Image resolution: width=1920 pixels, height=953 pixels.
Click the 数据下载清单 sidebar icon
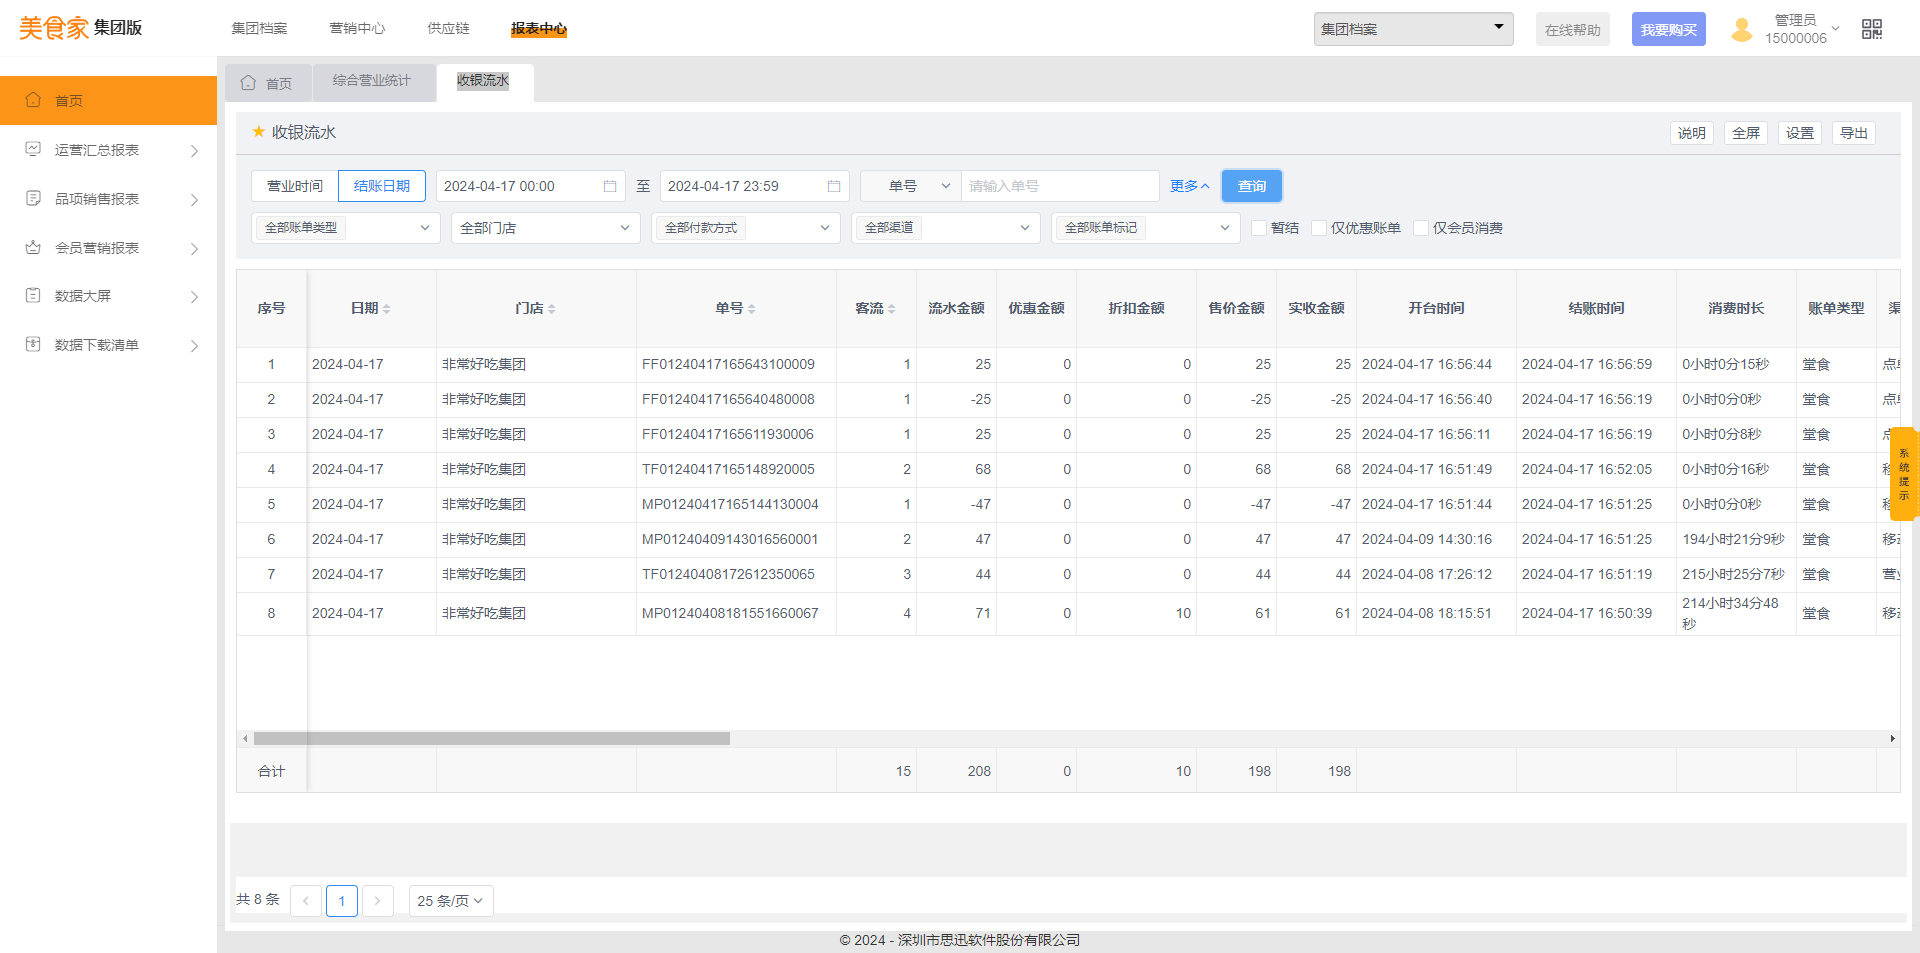pos(33,344)
